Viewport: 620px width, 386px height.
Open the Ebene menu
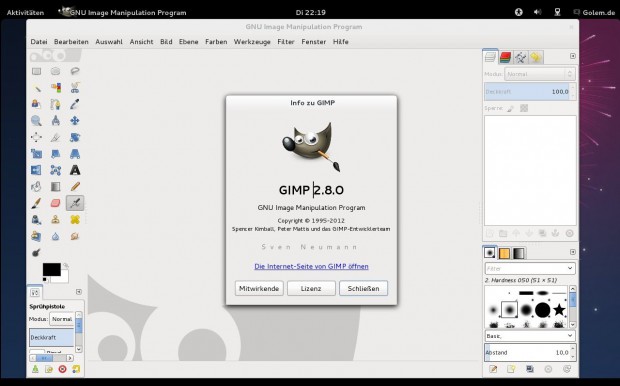tap(189, 42)
